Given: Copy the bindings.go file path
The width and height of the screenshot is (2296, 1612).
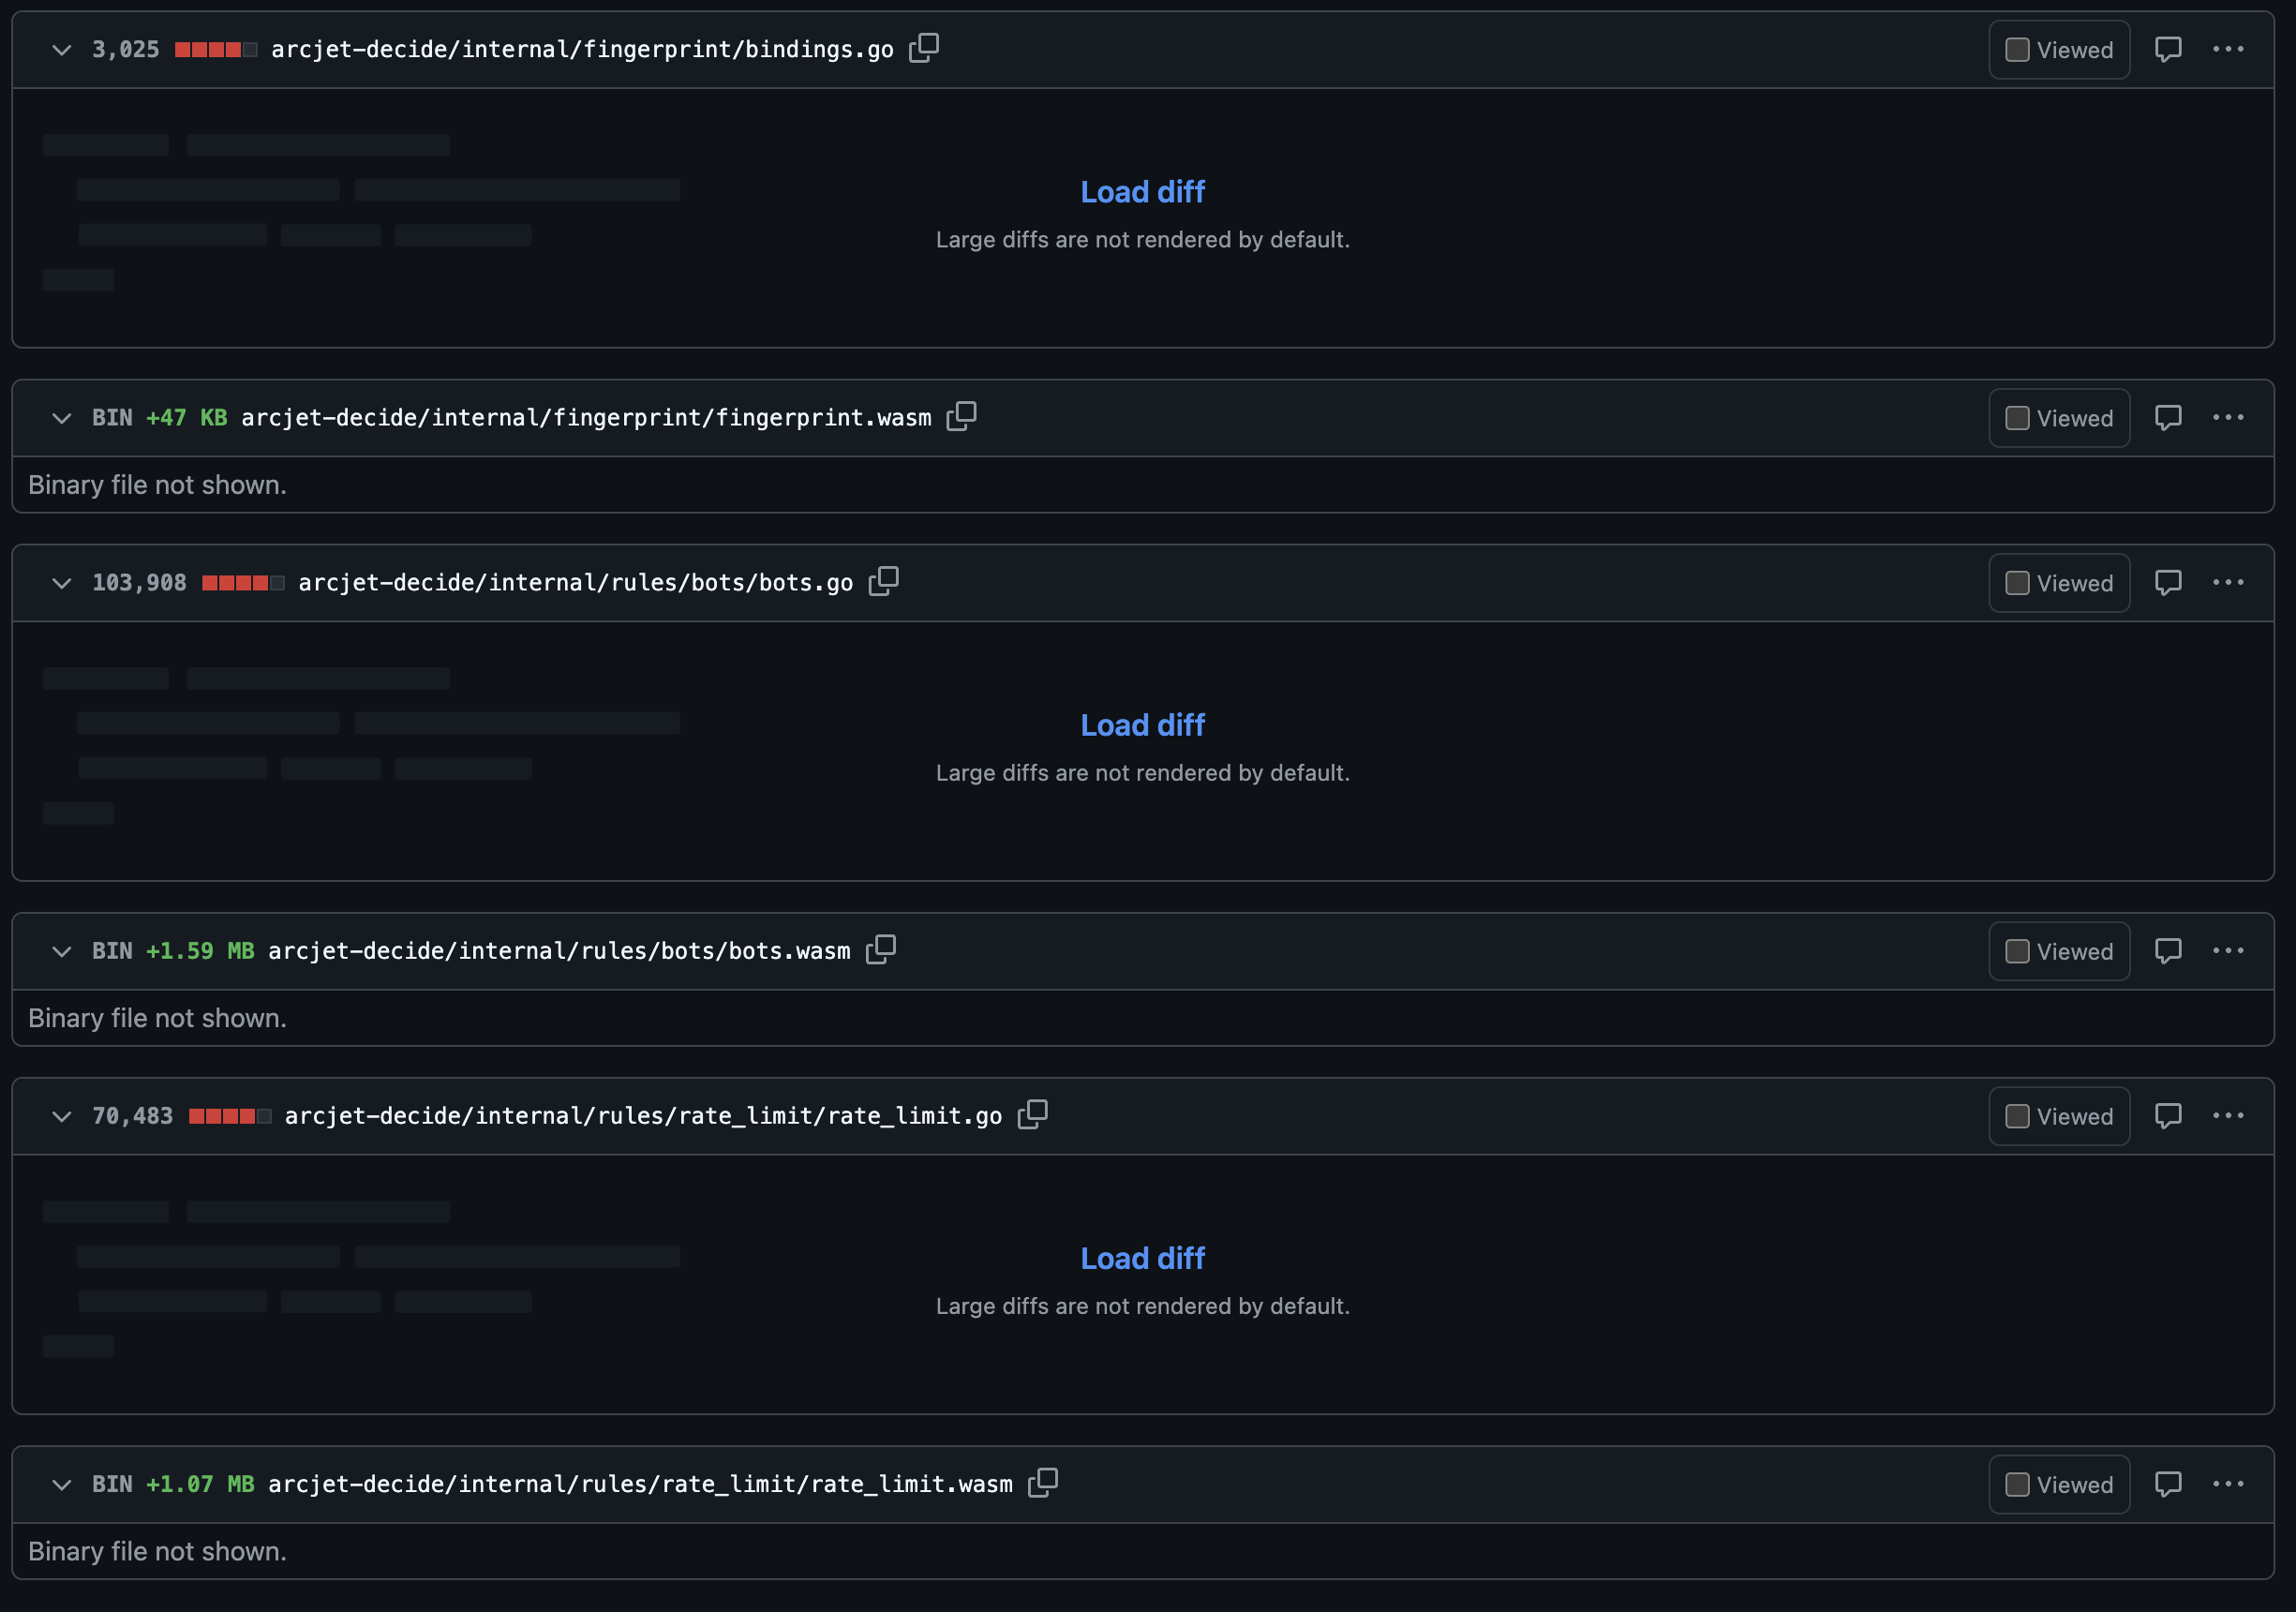Looking at the screenshot, I should (x=923, y=48).
